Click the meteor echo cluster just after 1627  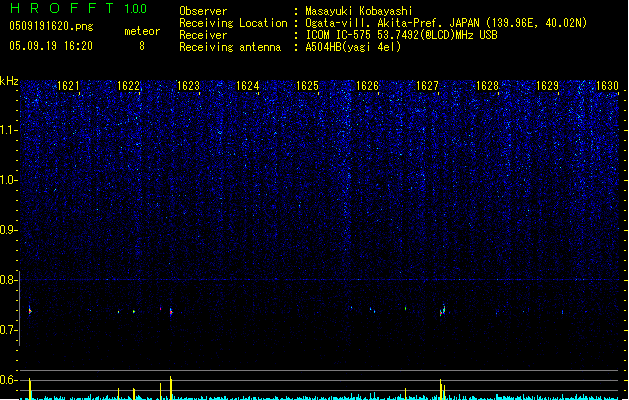pos(442,310)
